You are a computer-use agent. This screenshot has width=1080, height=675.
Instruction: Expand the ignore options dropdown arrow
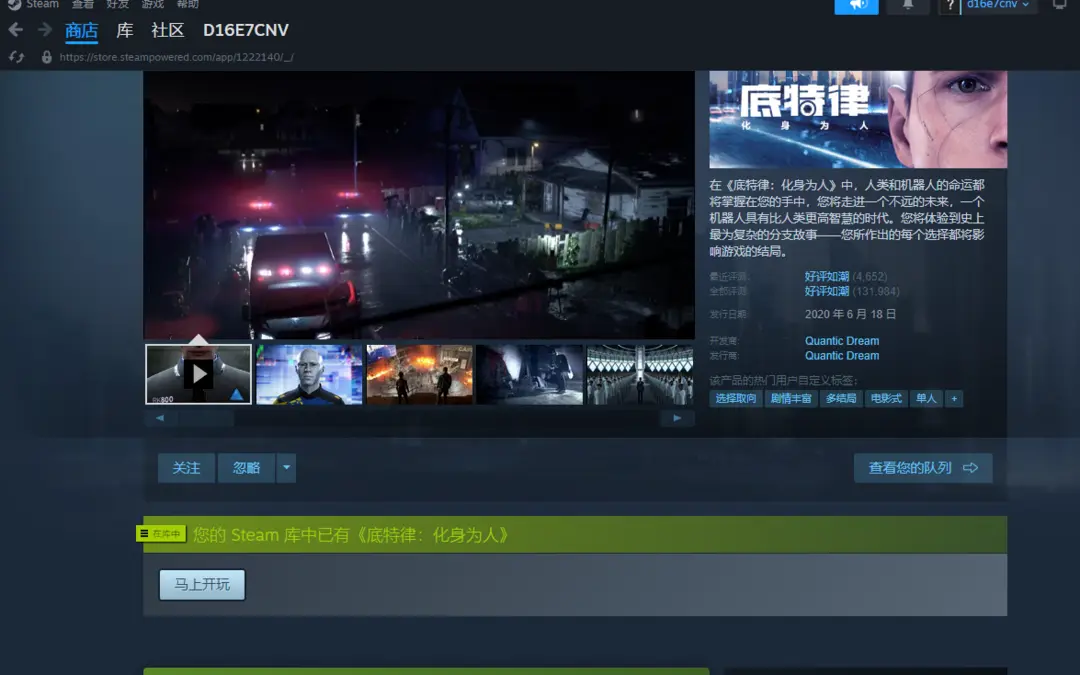point(287,468)
